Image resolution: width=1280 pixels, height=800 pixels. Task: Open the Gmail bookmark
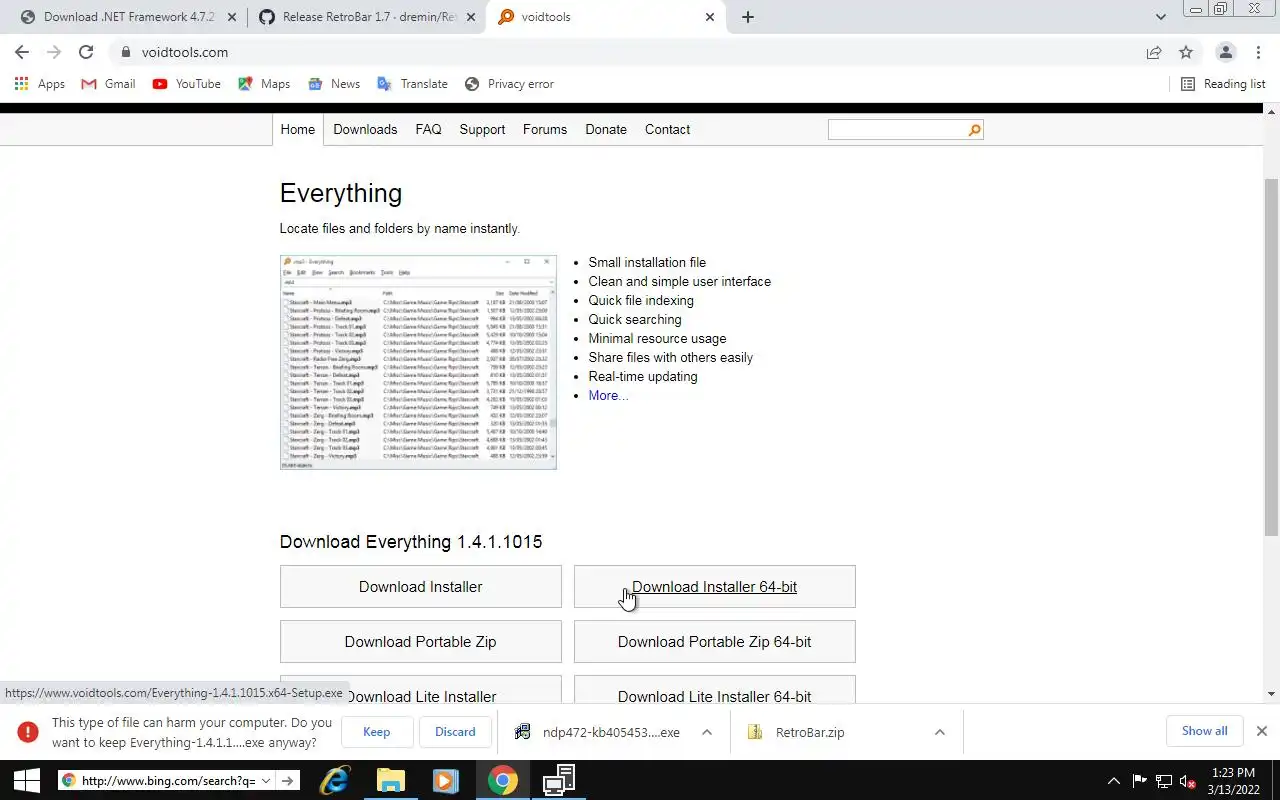click(x=108, y=84)
